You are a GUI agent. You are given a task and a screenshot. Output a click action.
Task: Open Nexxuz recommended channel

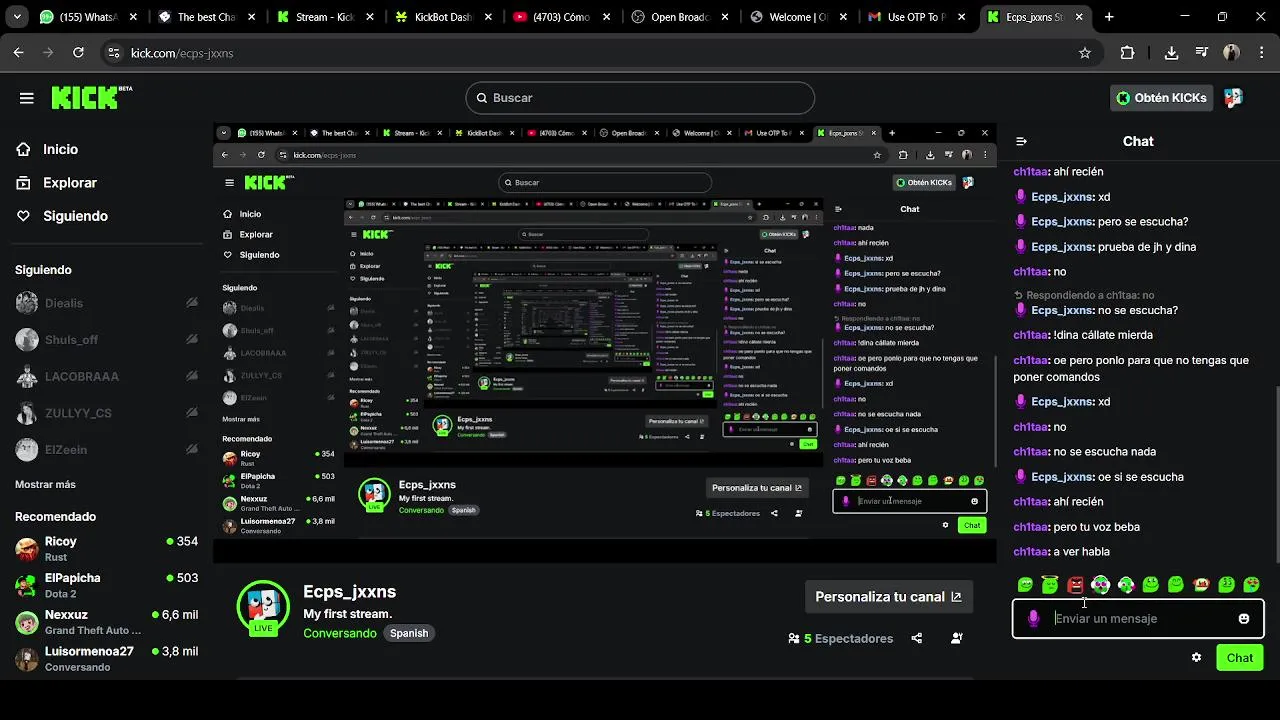coord(106,622)
